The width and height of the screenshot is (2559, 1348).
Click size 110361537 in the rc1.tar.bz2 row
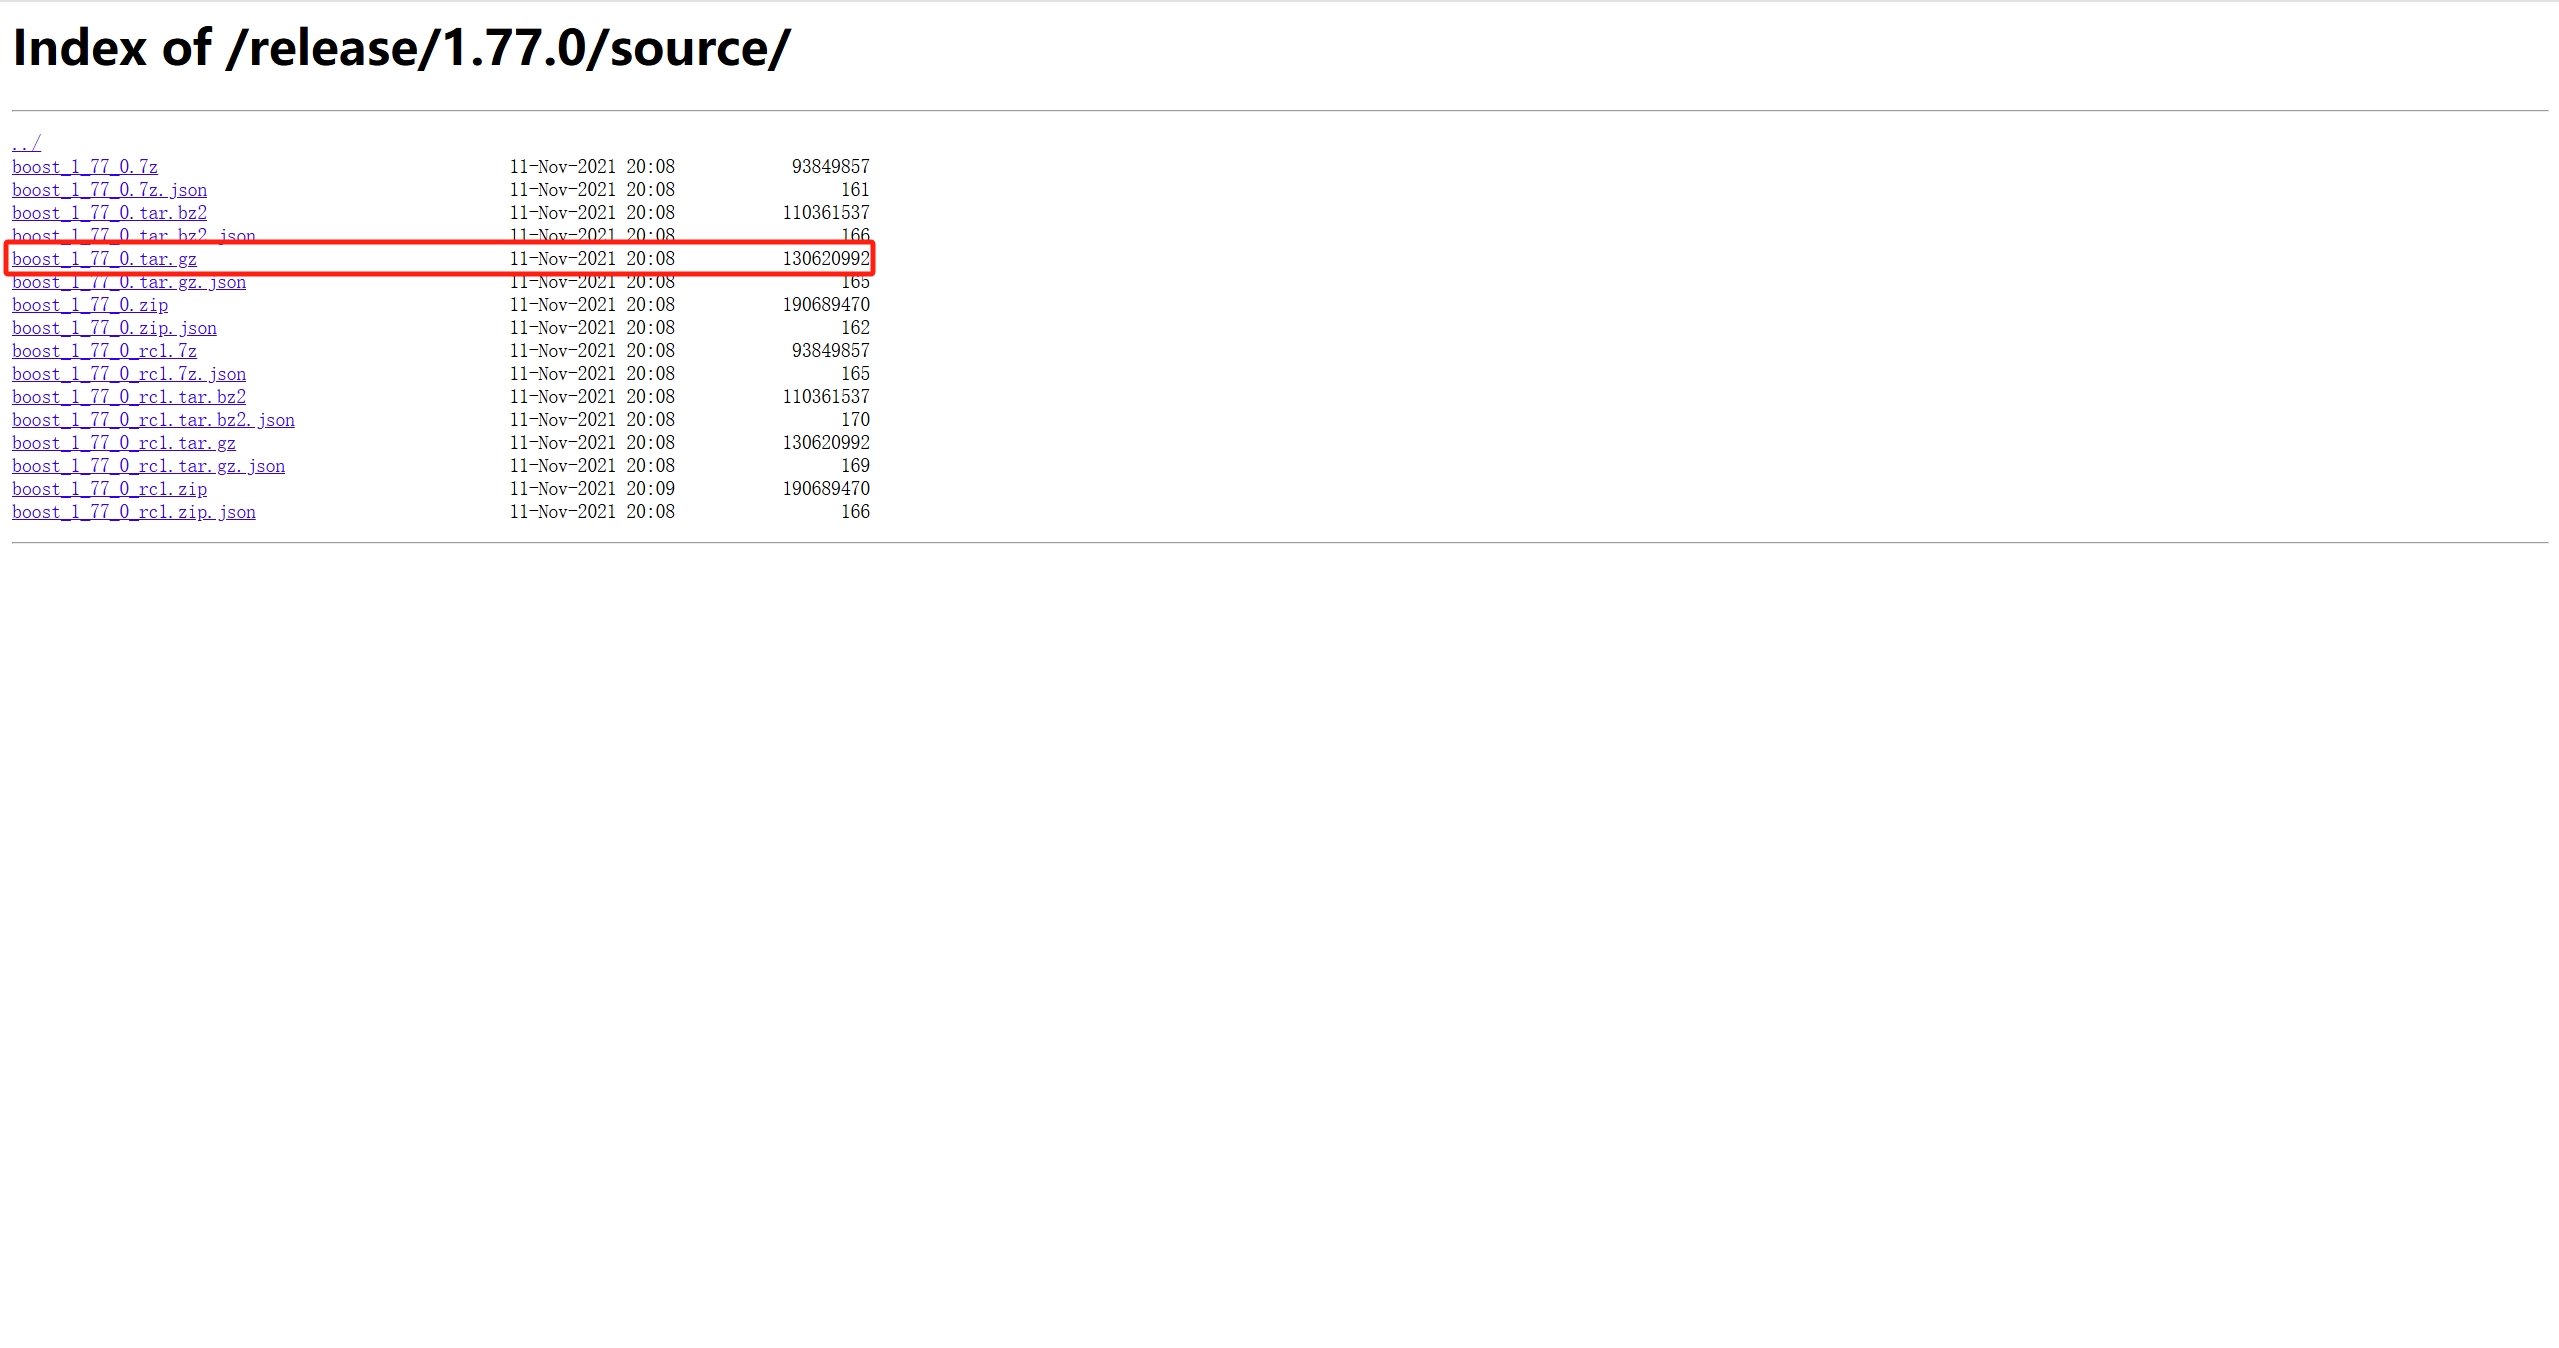click(x=826, y=396)
